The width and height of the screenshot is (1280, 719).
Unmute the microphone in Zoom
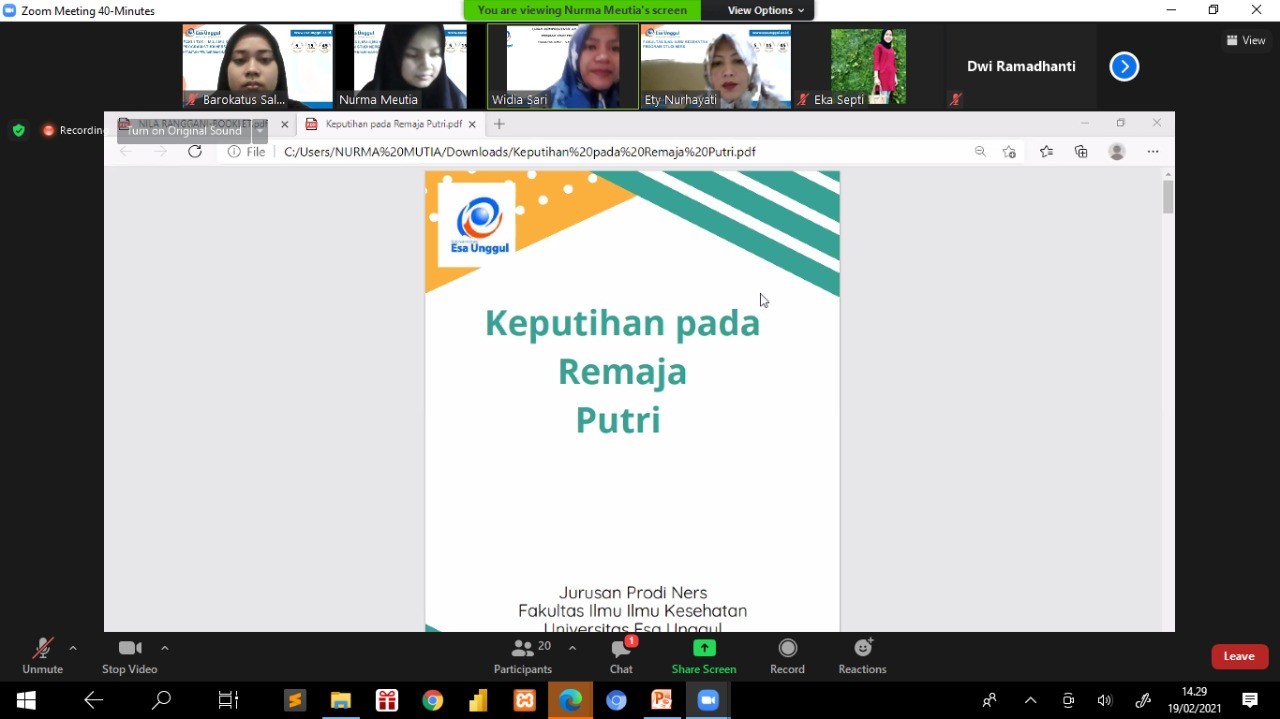[42, 656]
